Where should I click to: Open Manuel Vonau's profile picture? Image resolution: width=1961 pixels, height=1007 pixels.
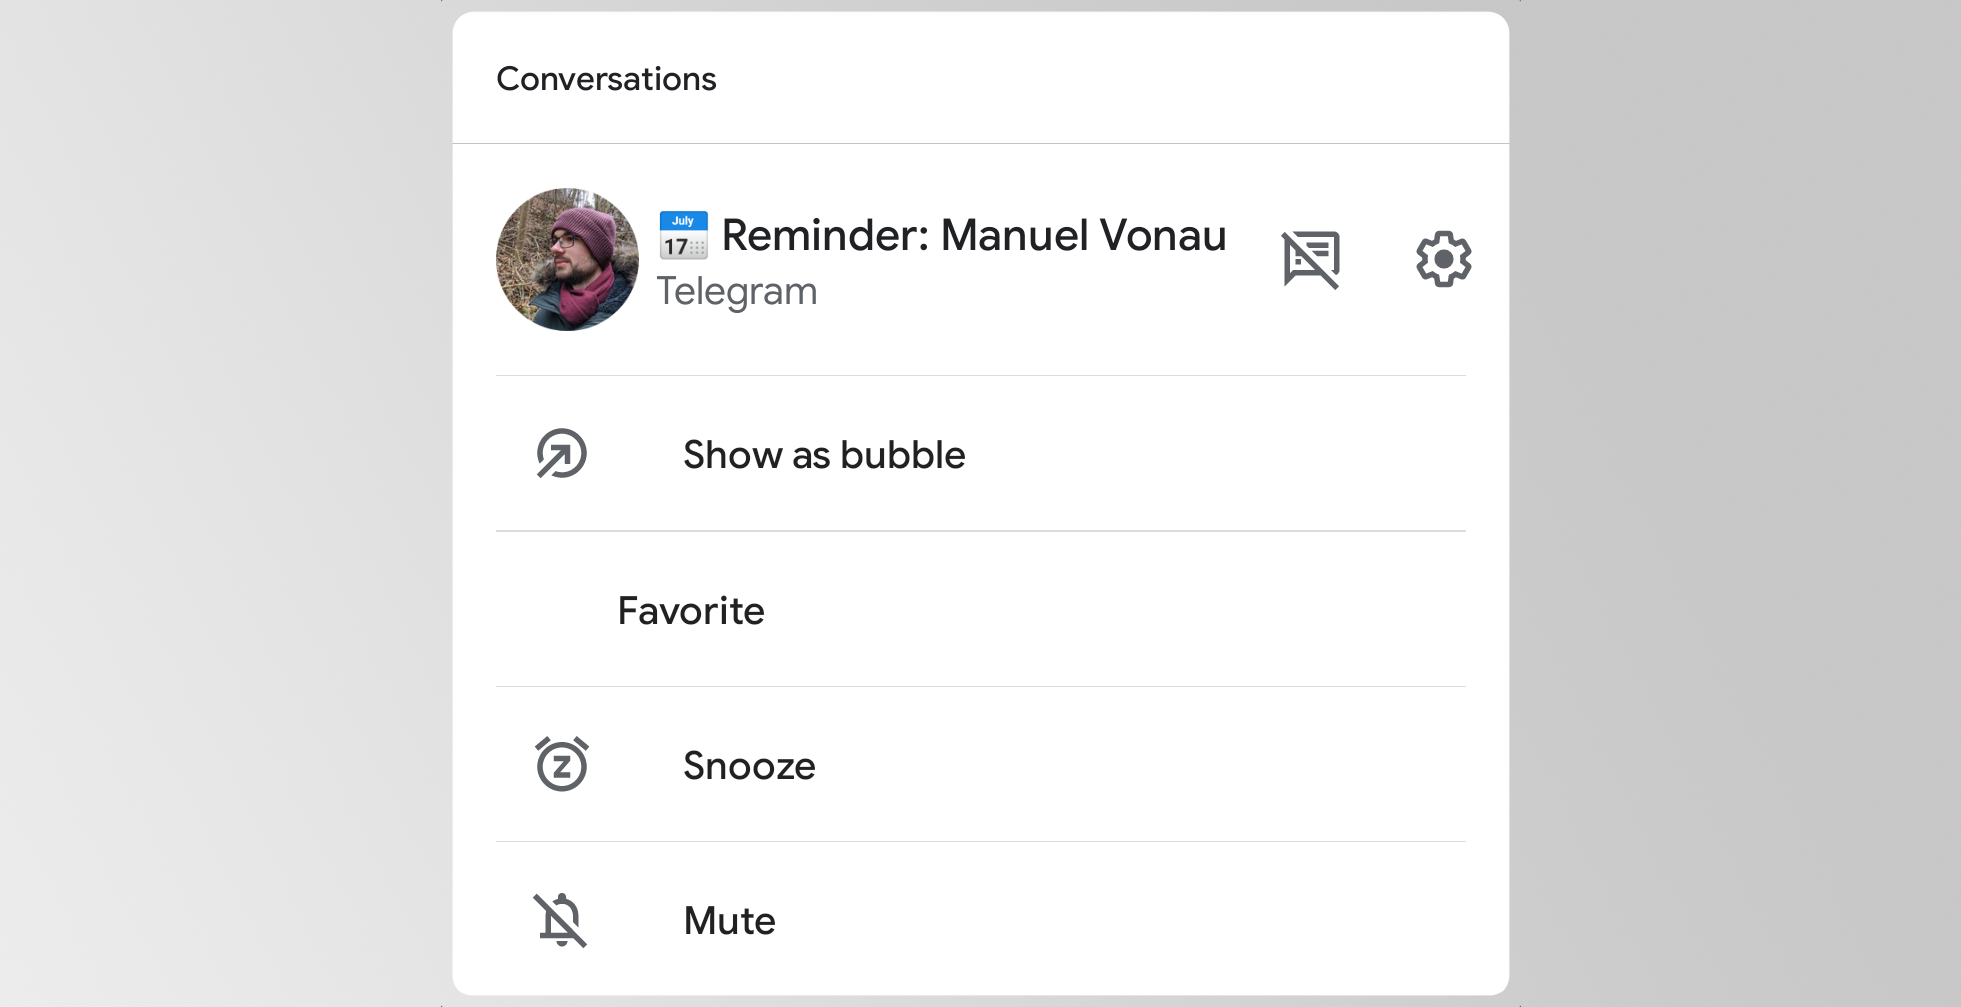[x=567, y=259]
